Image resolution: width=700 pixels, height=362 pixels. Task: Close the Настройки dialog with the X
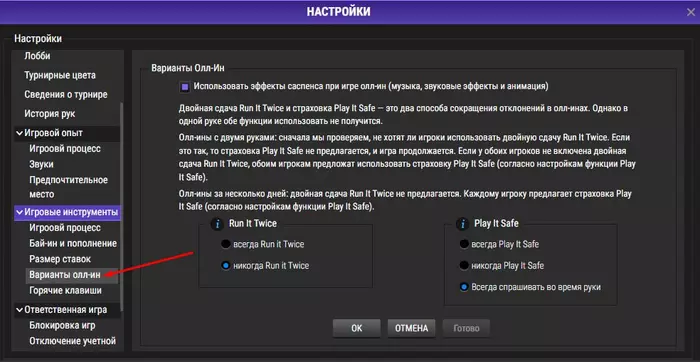691,12
